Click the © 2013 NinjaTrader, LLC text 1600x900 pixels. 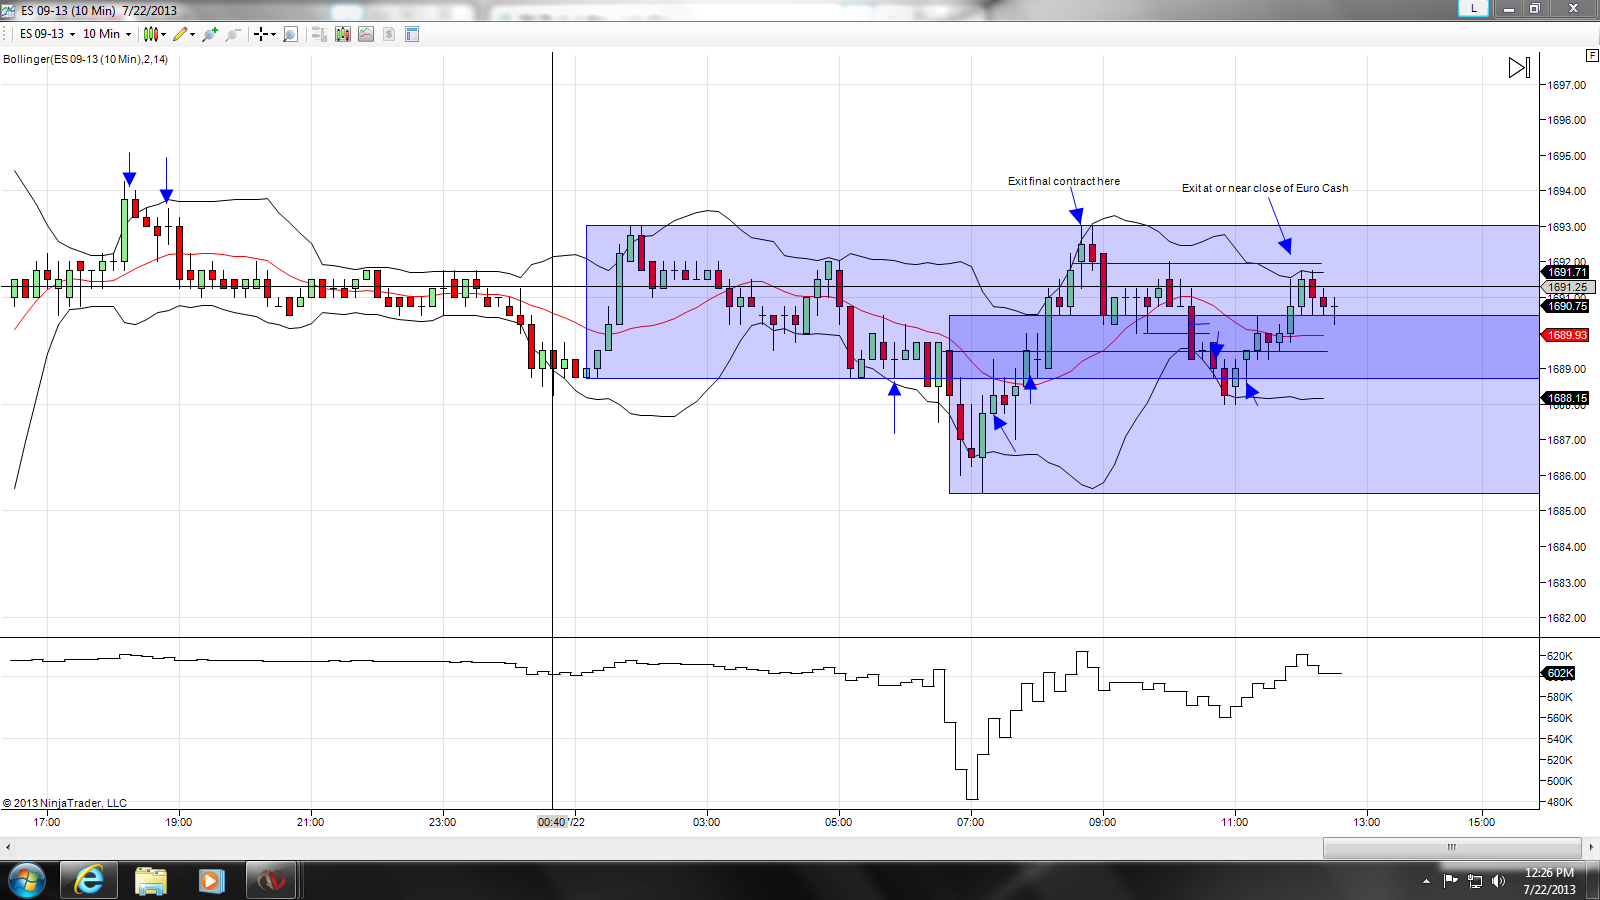click(65, 803)
